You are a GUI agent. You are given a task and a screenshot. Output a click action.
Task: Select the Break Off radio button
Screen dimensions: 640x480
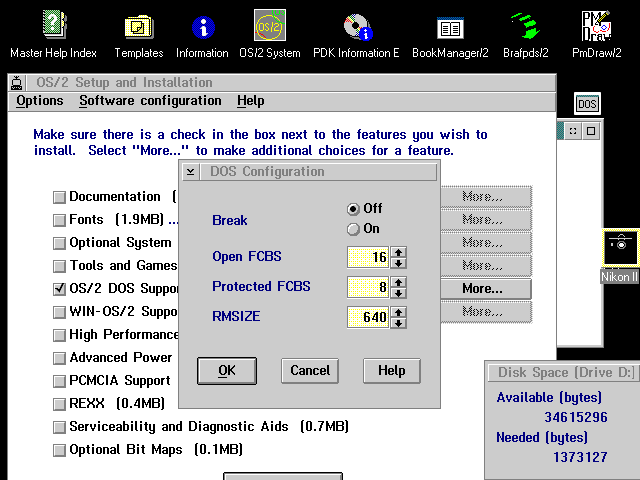pos(353,209)
